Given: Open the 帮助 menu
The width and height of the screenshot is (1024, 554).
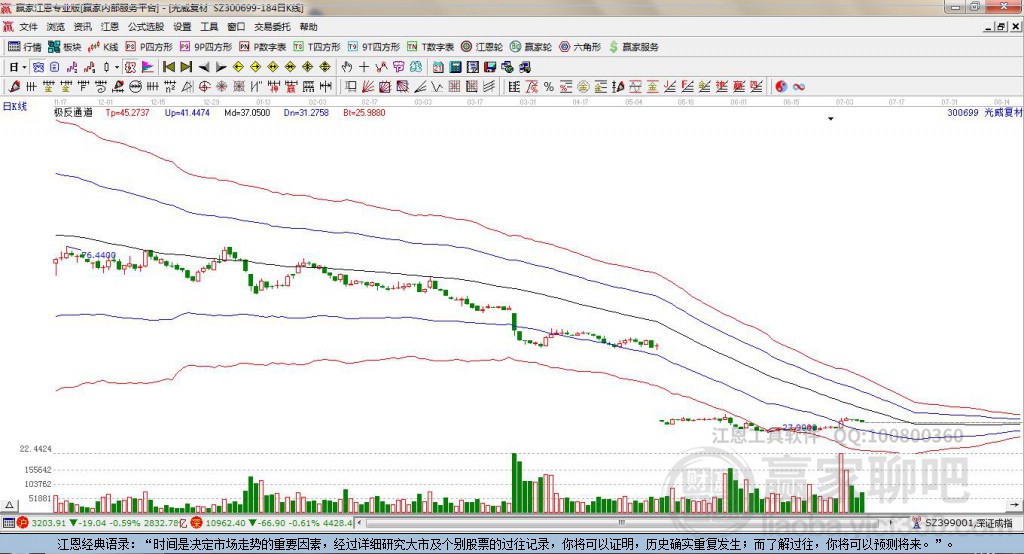Looking at the screenshot, I should 308,27.
